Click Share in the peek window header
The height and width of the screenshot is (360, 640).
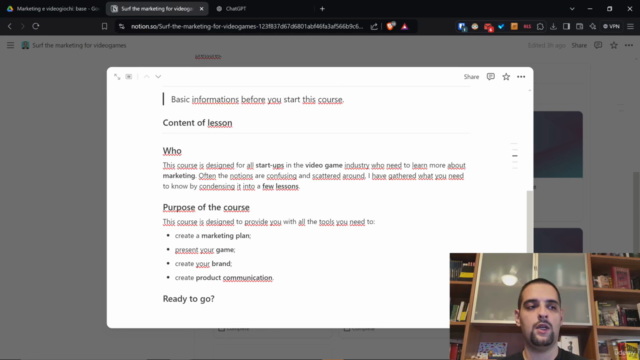click(x=471, y=77)
